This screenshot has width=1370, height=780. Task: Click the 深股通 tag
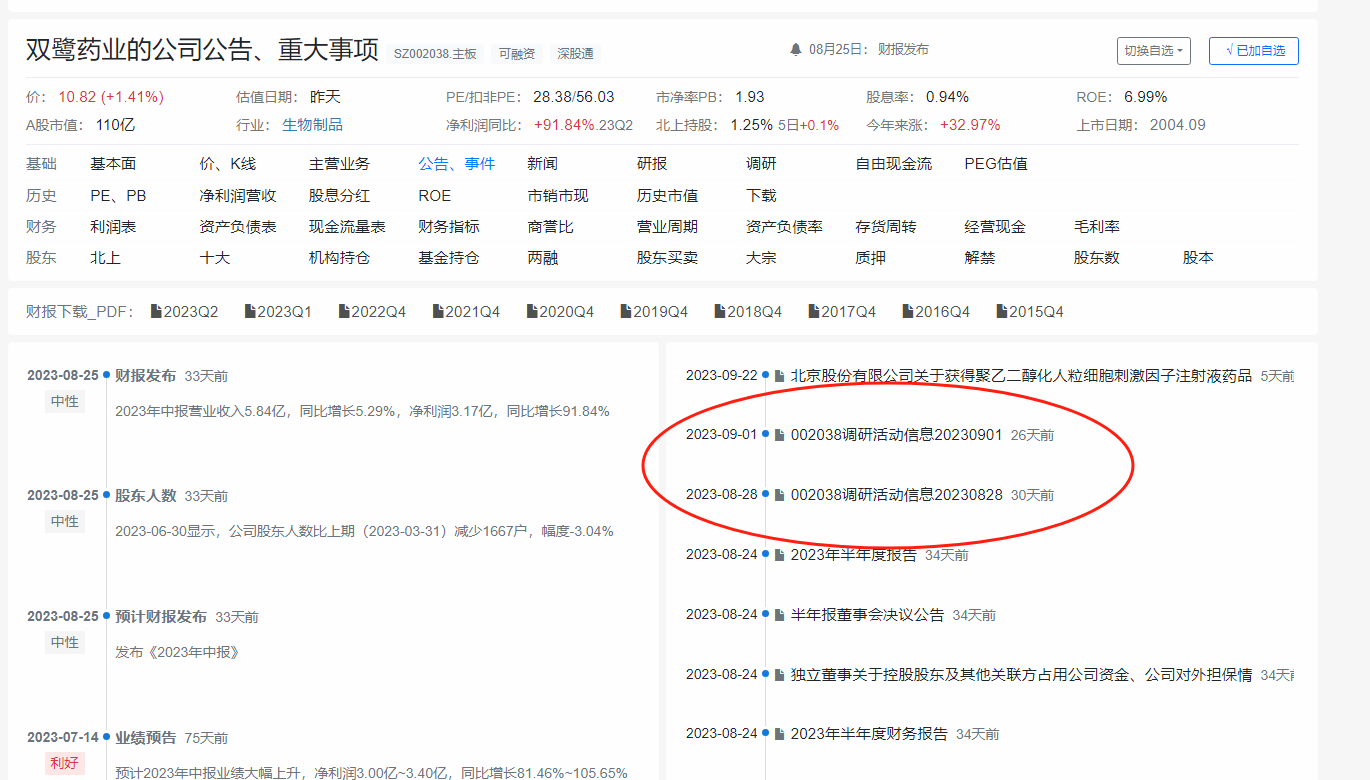click(576, 54)
